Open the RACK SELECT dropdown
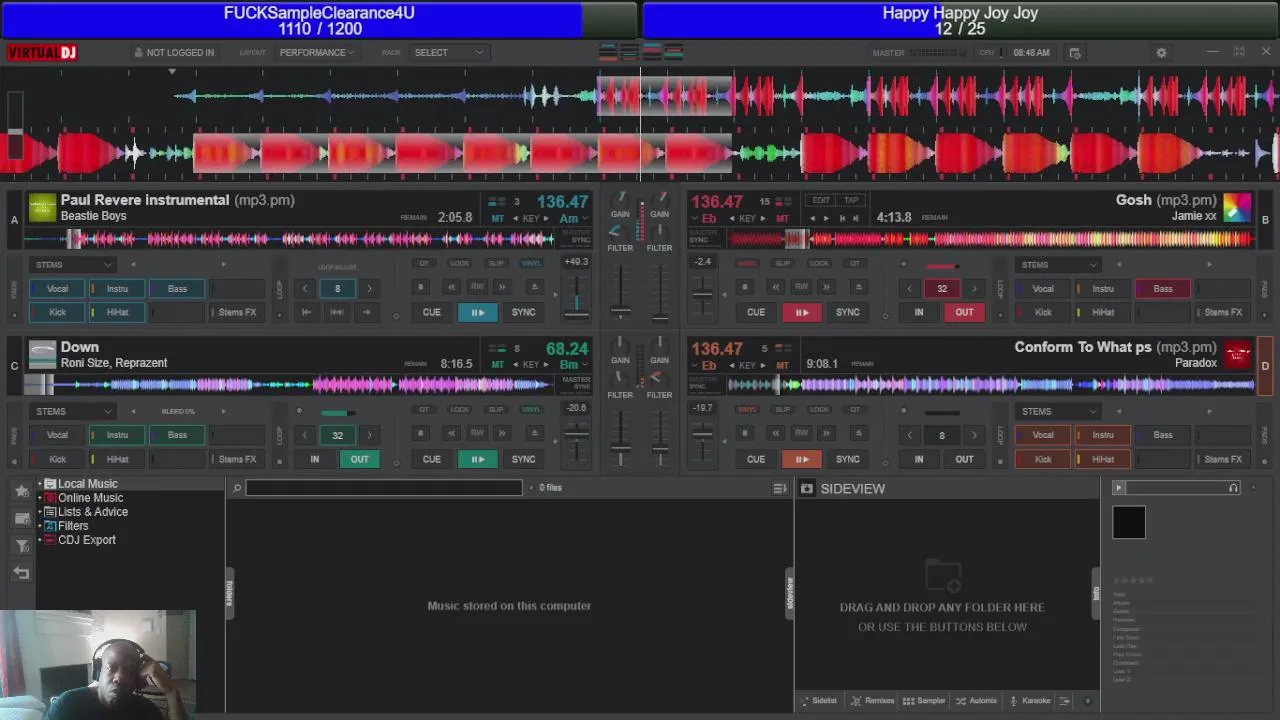This screenshot has width=1280, height=720. click(448, 52)
